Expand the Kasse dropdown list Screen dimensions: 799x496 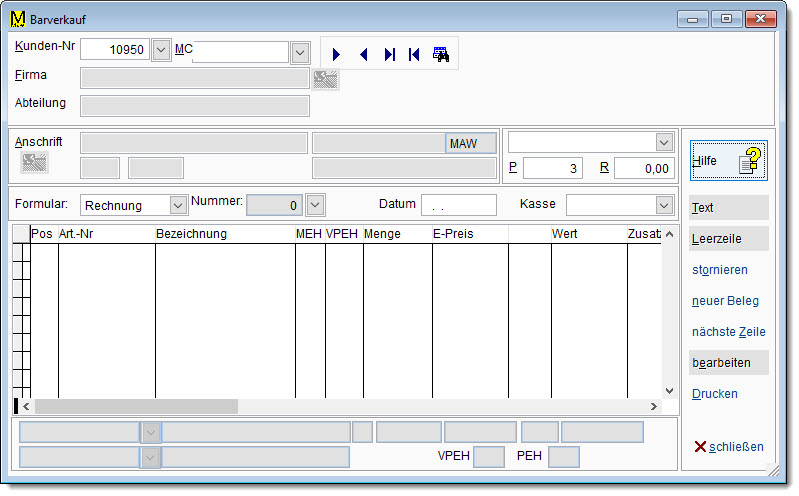pyautogui.click(x=664, y=205)
